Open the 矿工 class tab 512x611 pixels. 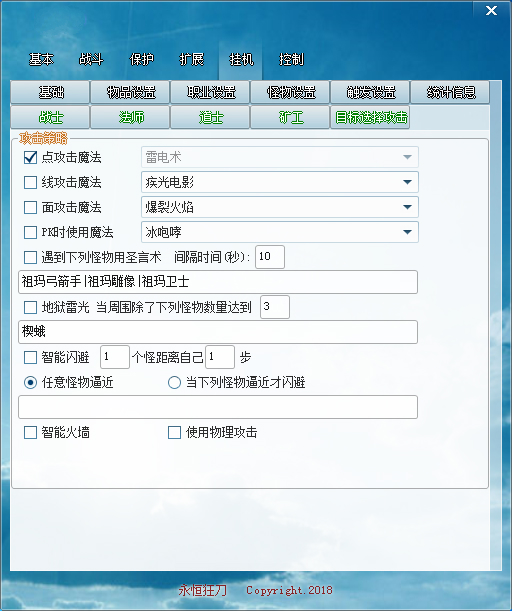pos(290,117)
